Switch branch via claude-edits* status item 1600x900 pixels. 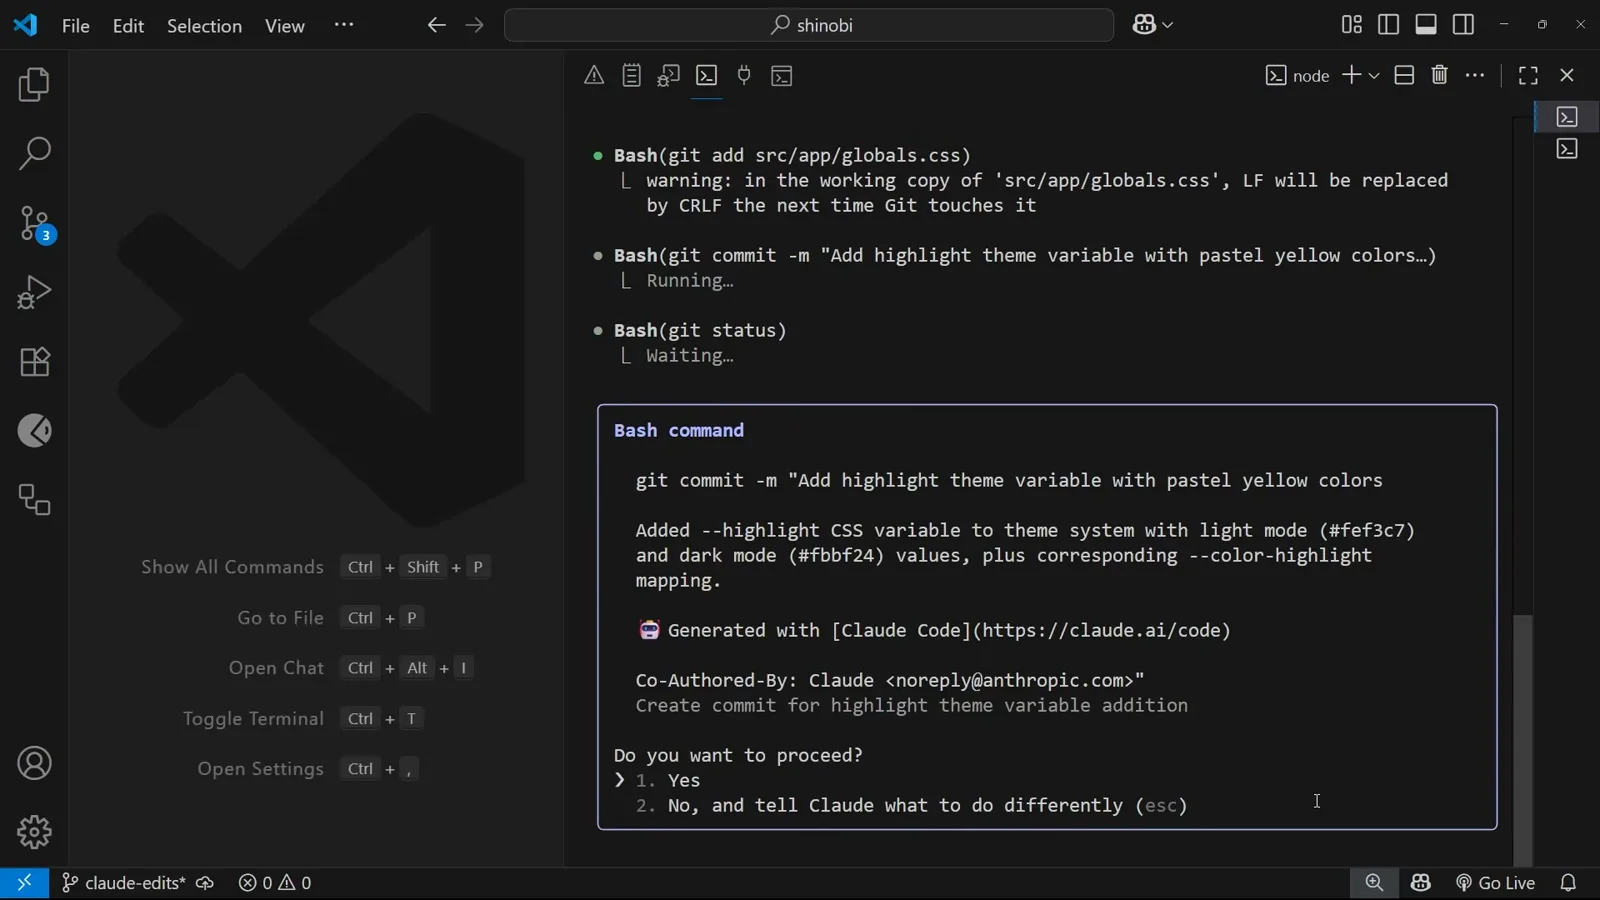pos(123,883)
